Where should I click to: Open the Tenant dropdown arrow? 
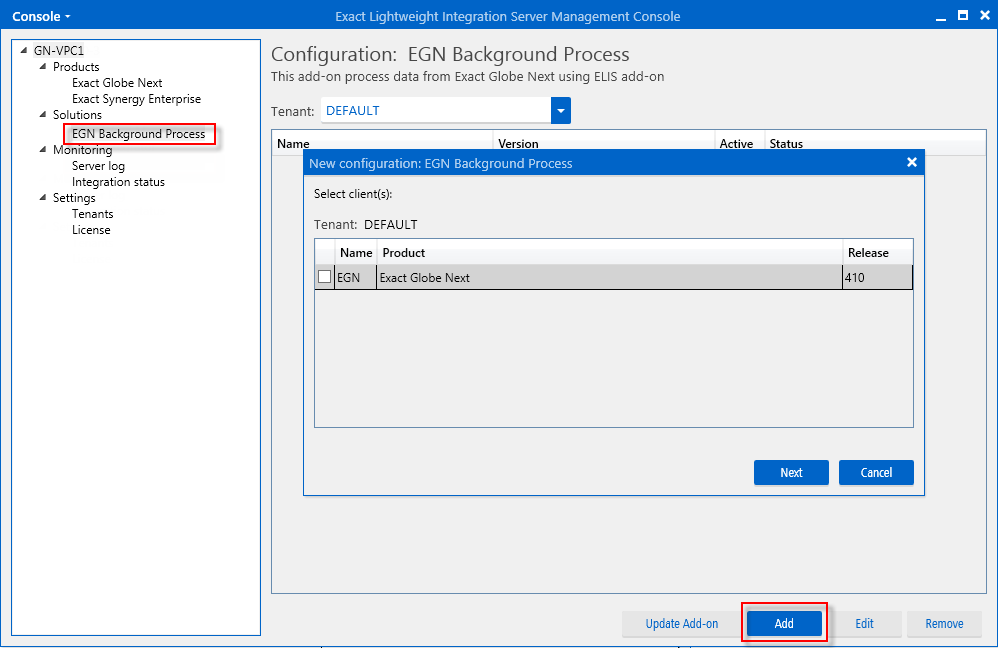(561, 111)
